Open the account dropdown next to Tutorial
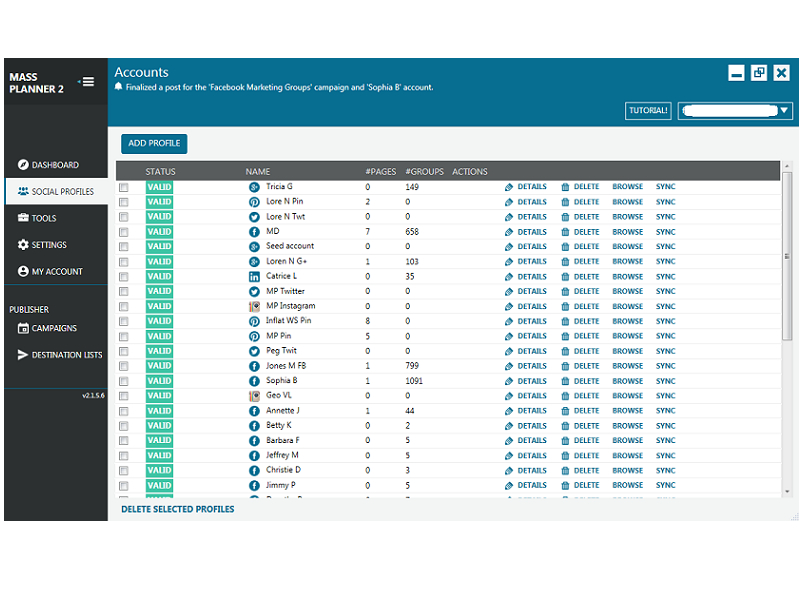The width and height of the screenshot is (800, 600). (x=735, y=110)
